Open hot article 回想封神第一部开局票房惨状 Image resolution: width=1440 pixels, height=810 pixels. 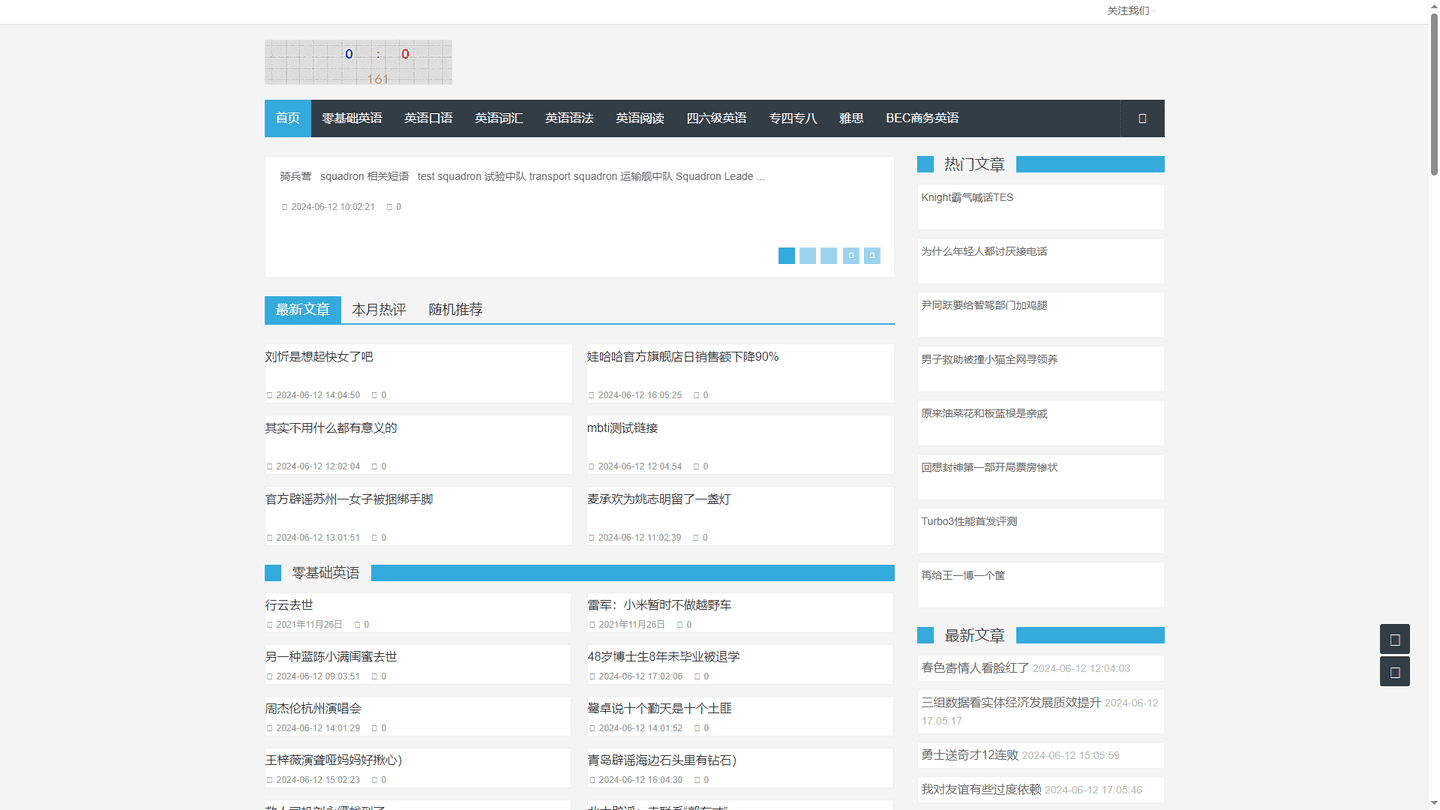[989, 468]
